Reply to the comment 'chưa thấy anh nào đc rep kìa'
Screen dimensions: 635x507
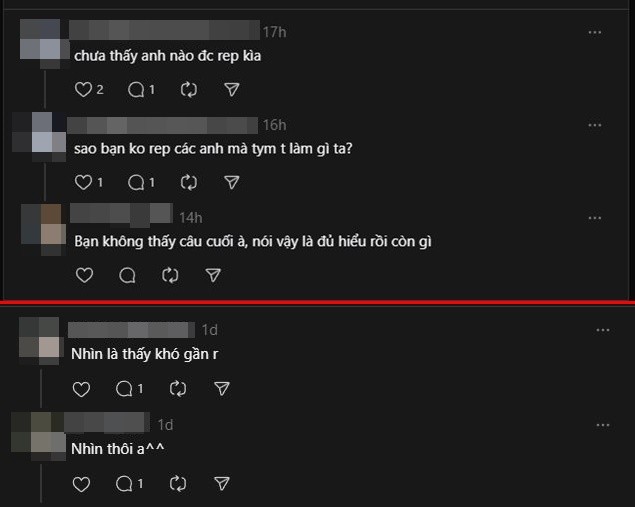coord(136,90)
